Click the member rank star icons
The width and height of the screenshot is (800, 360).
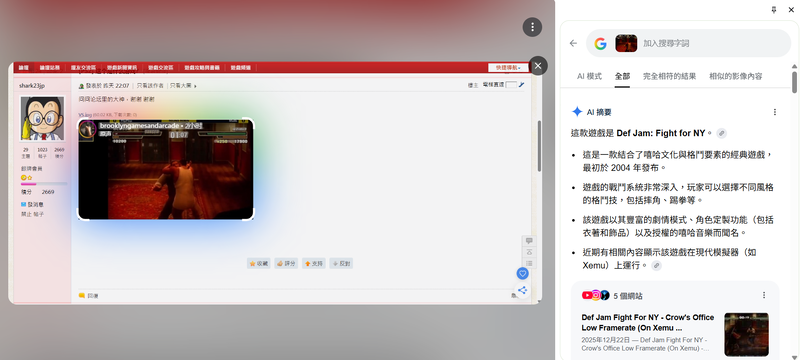pos(27,177)
